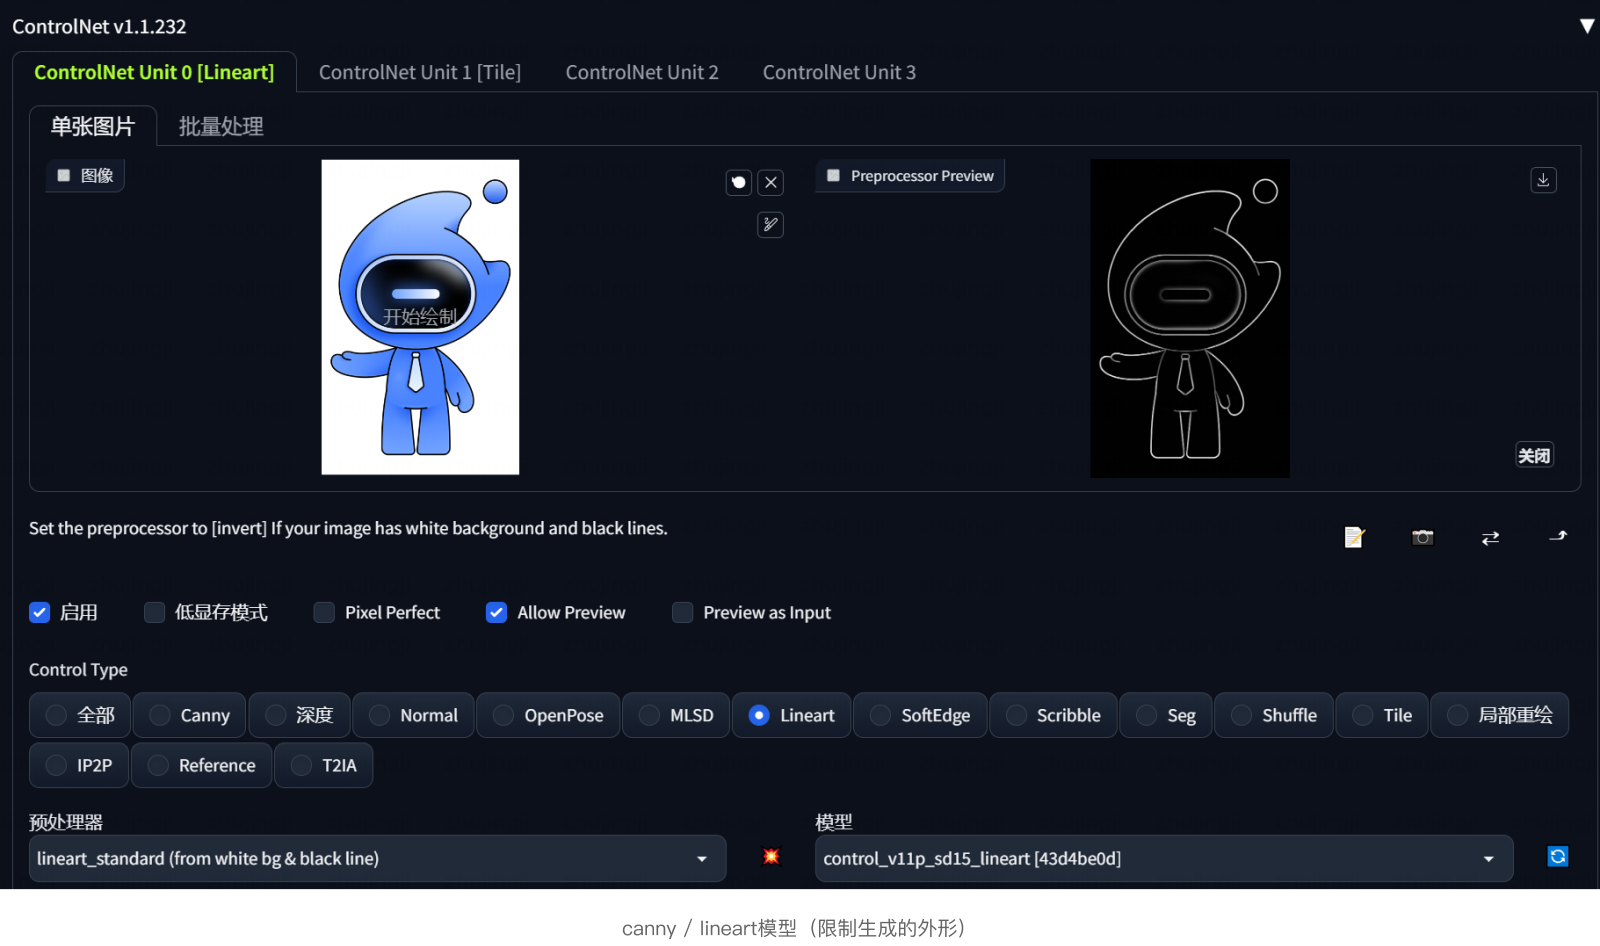Click the brush edit icon beside the image
The image size is (1600, 946).
[771, 225]
